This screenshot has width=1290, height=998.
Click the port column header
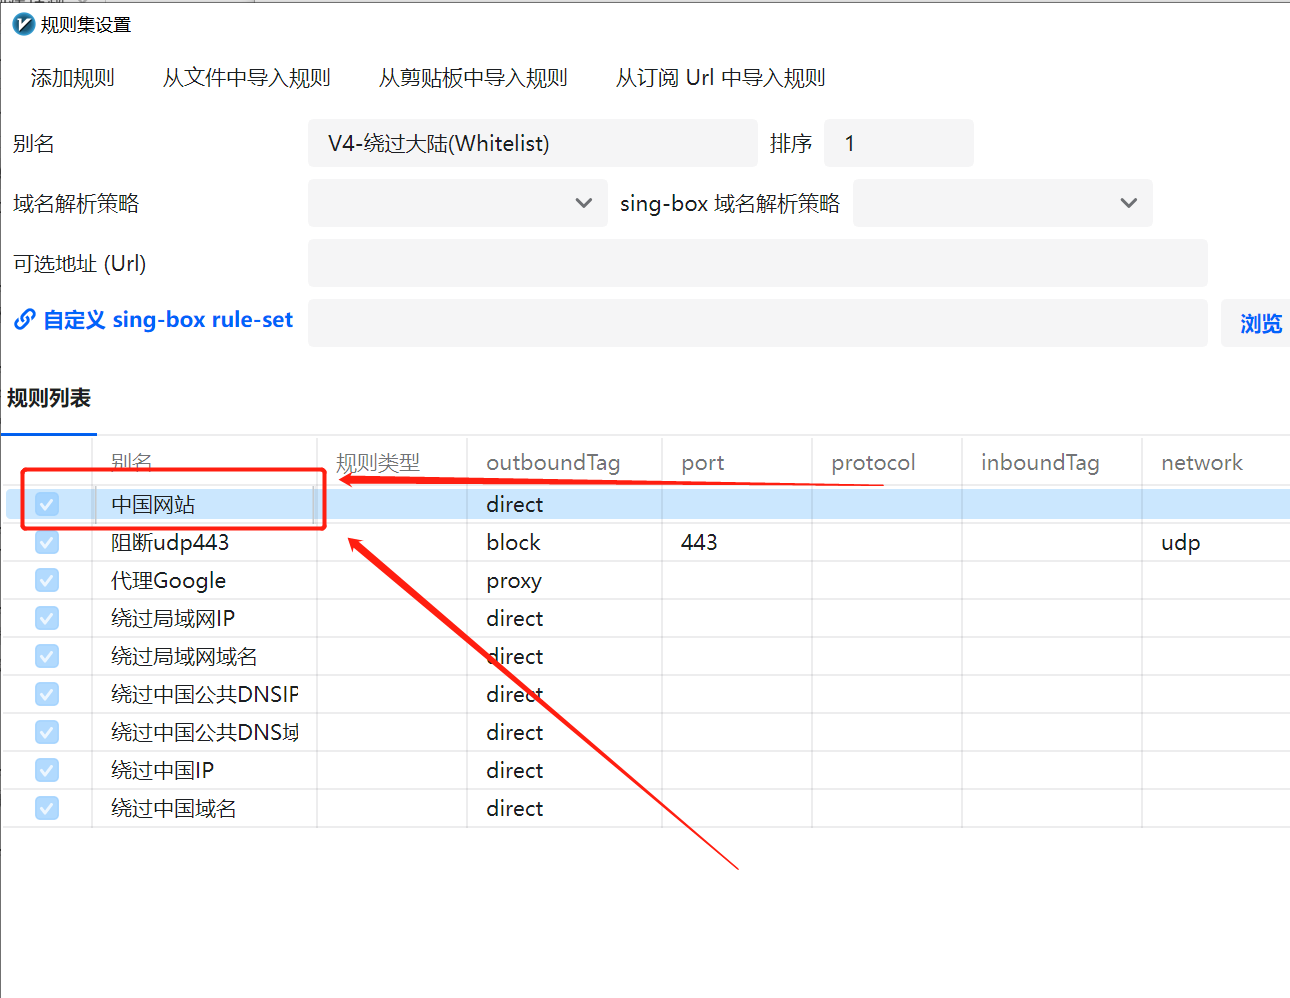(702, 463)
